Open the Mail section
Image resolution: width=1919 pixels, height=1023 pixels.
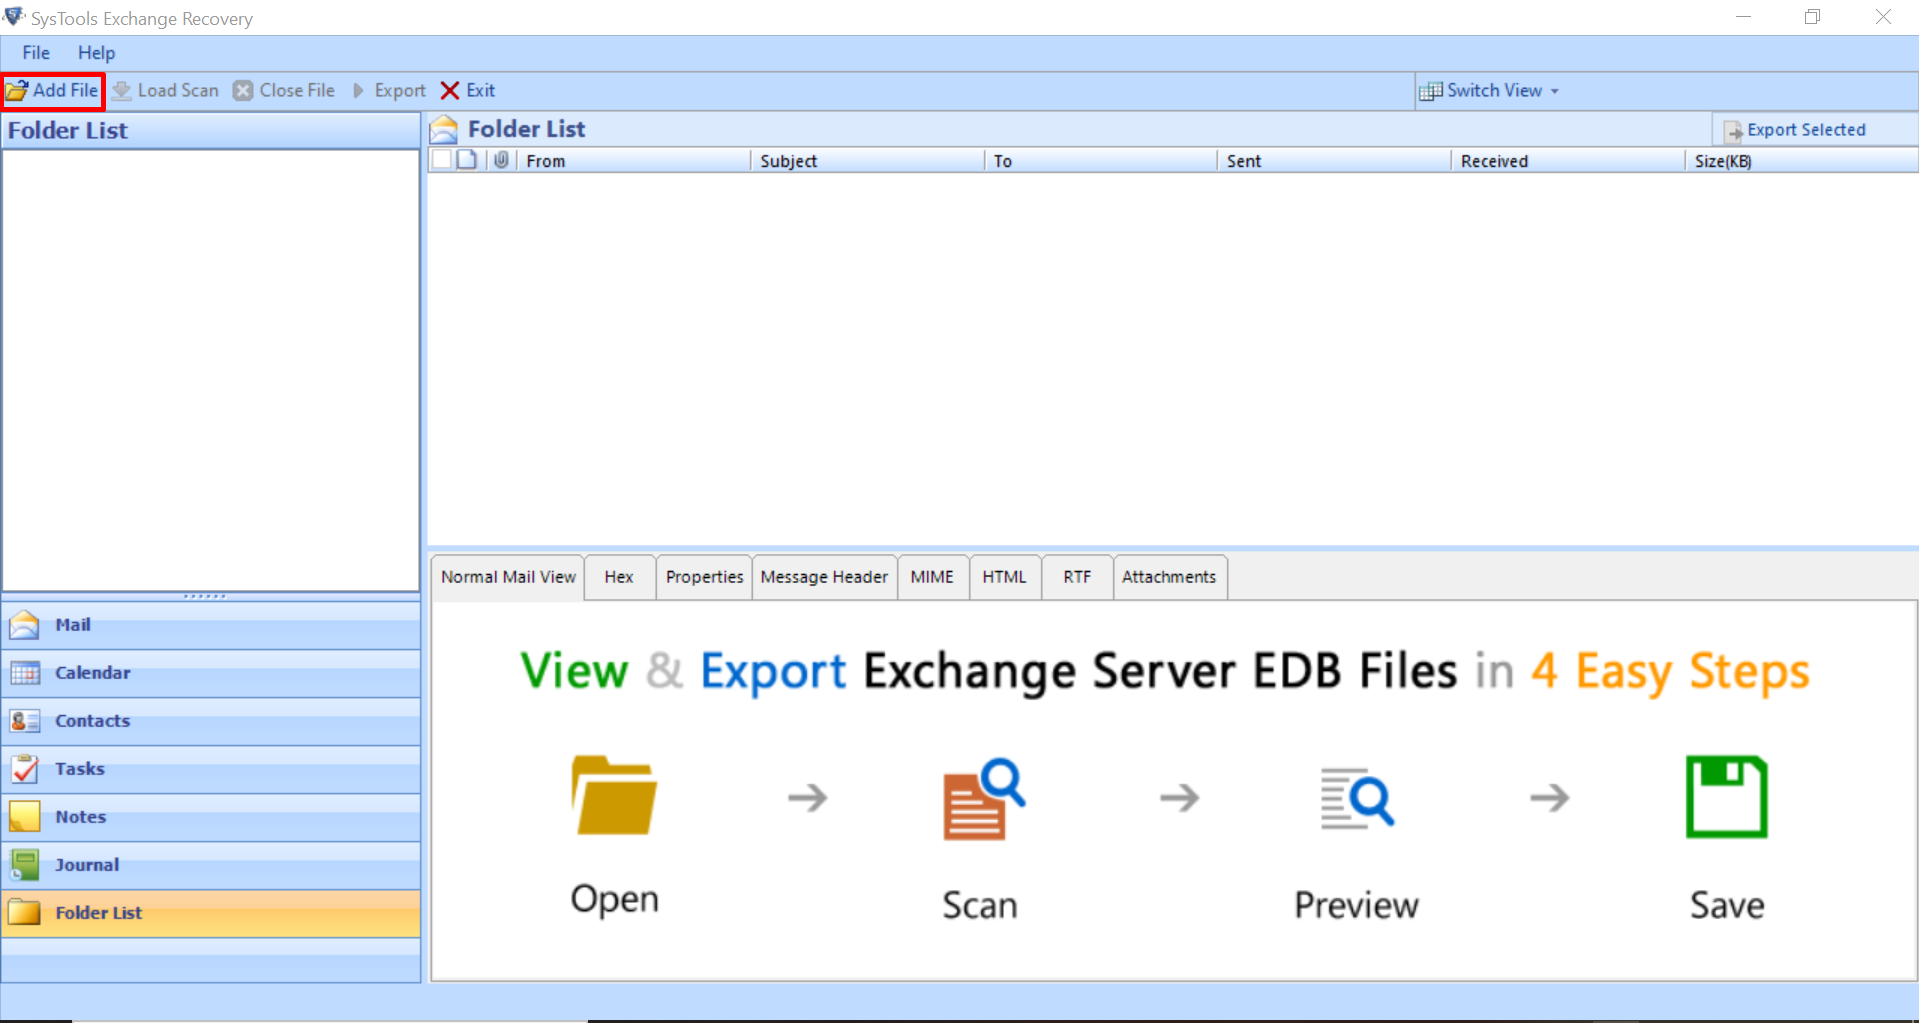tap(73, 624)
